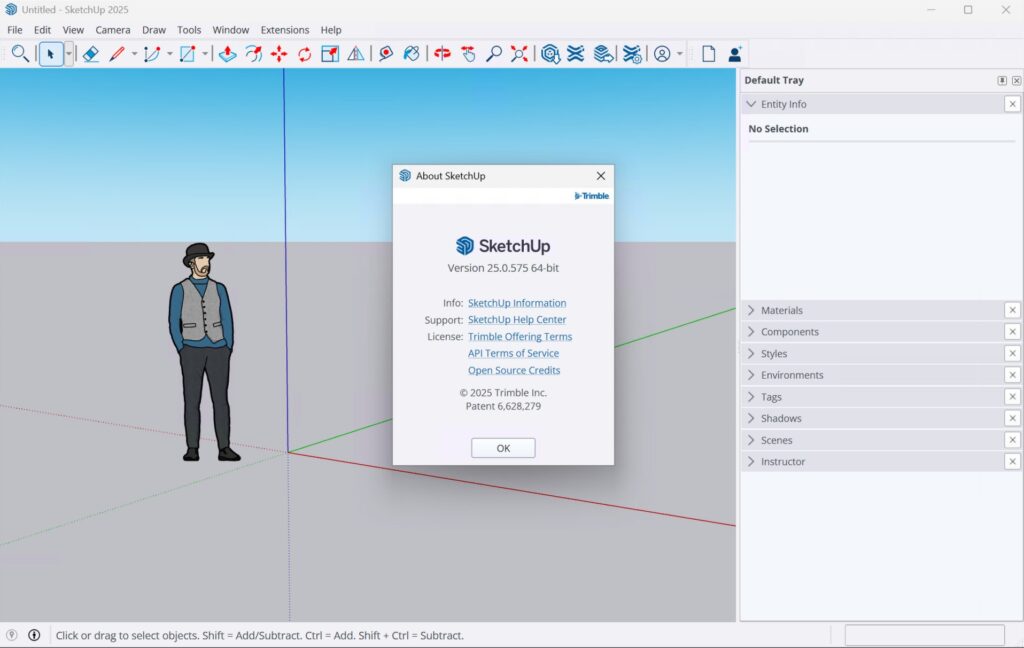Click the geo-location icon in status bar

11,635
